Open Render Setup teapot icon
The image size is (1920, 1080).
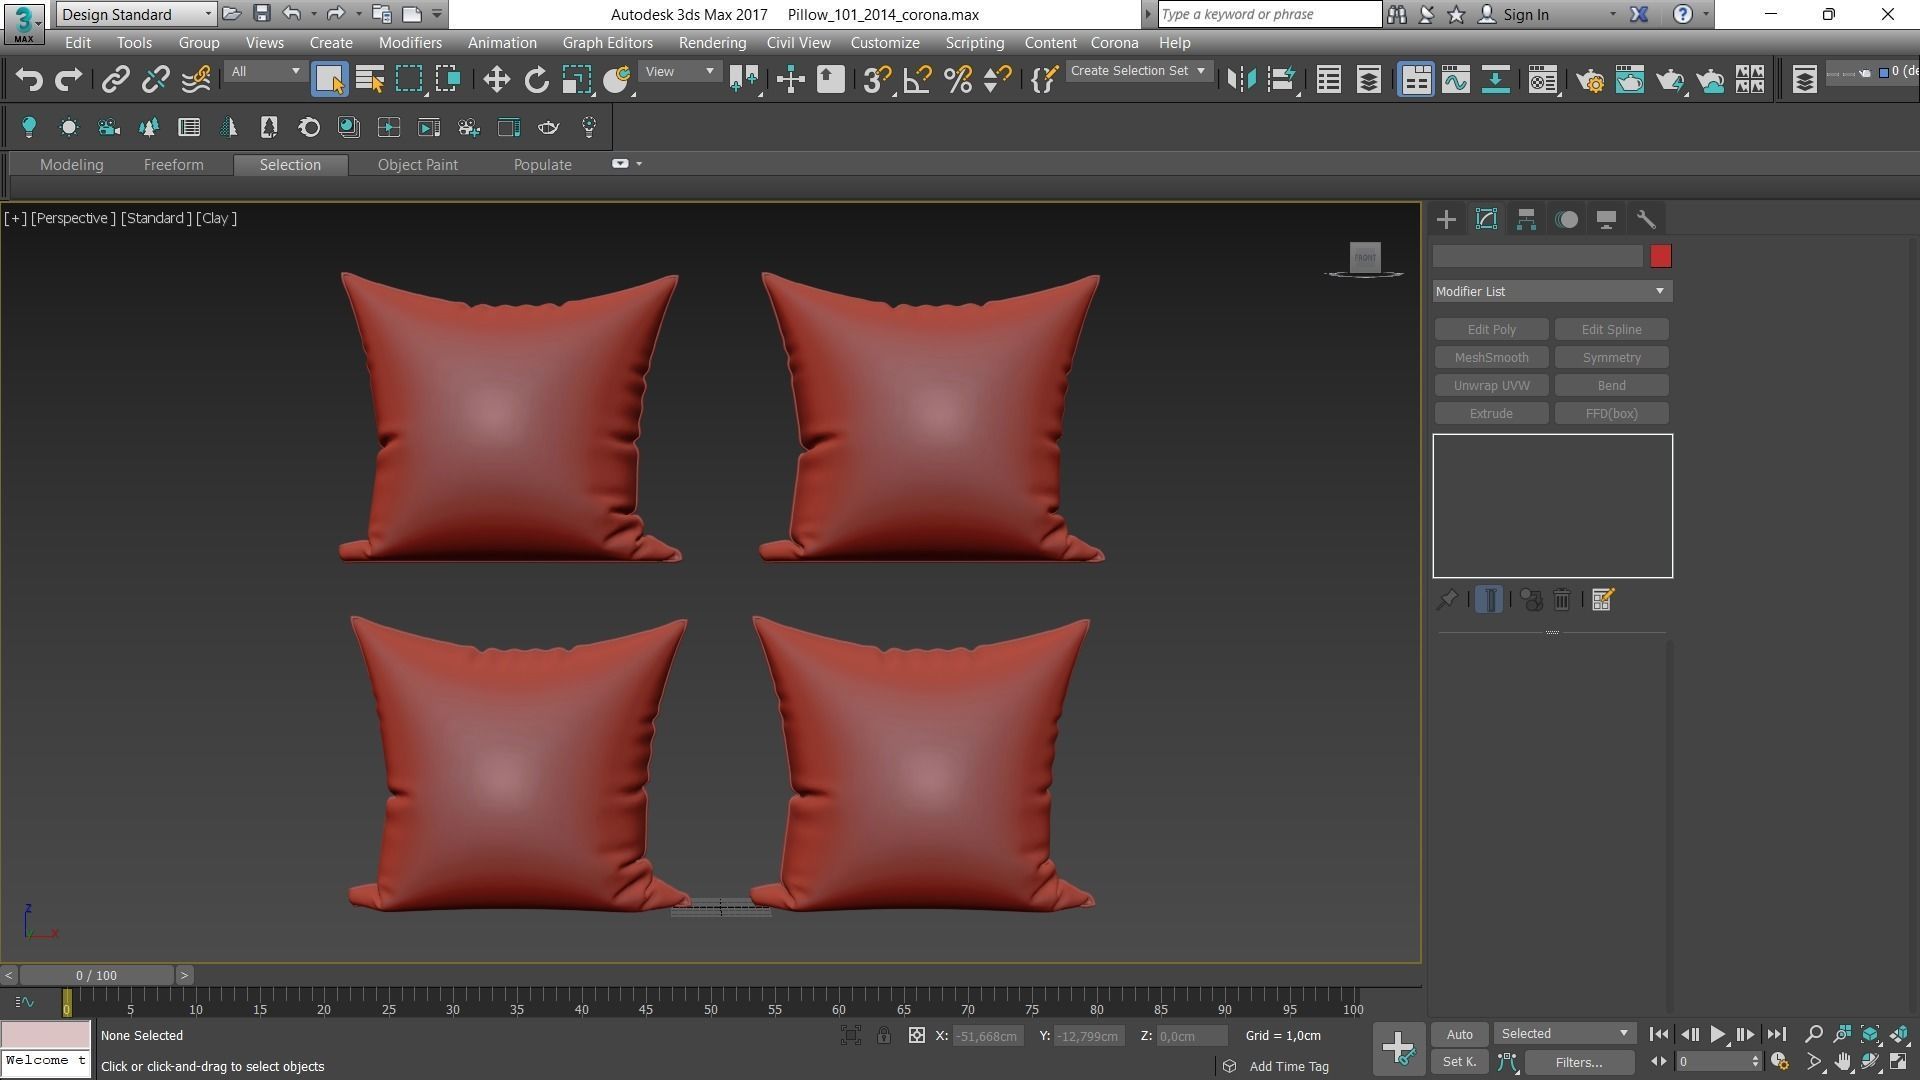[x=1590, y=79]
